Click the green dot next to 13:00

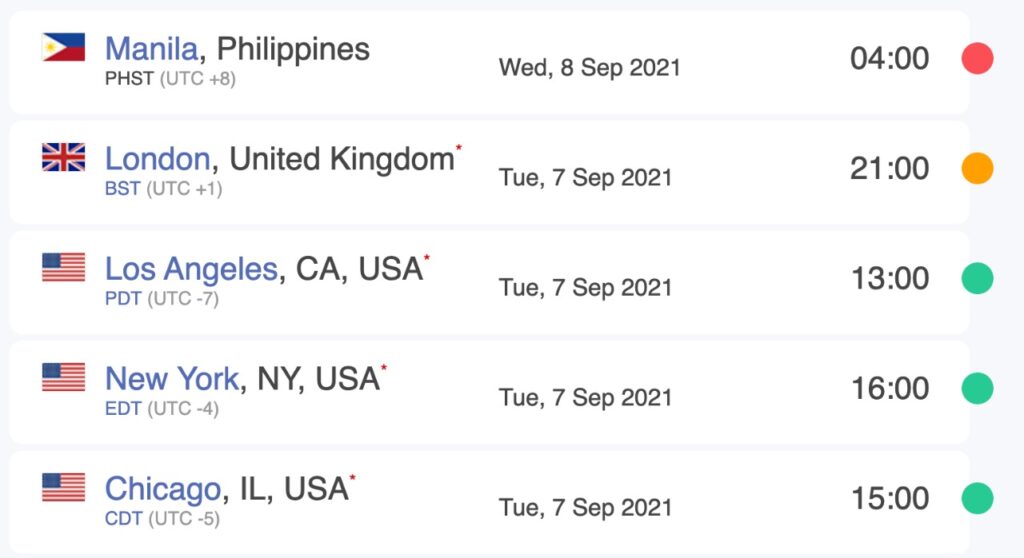point(977,278)
